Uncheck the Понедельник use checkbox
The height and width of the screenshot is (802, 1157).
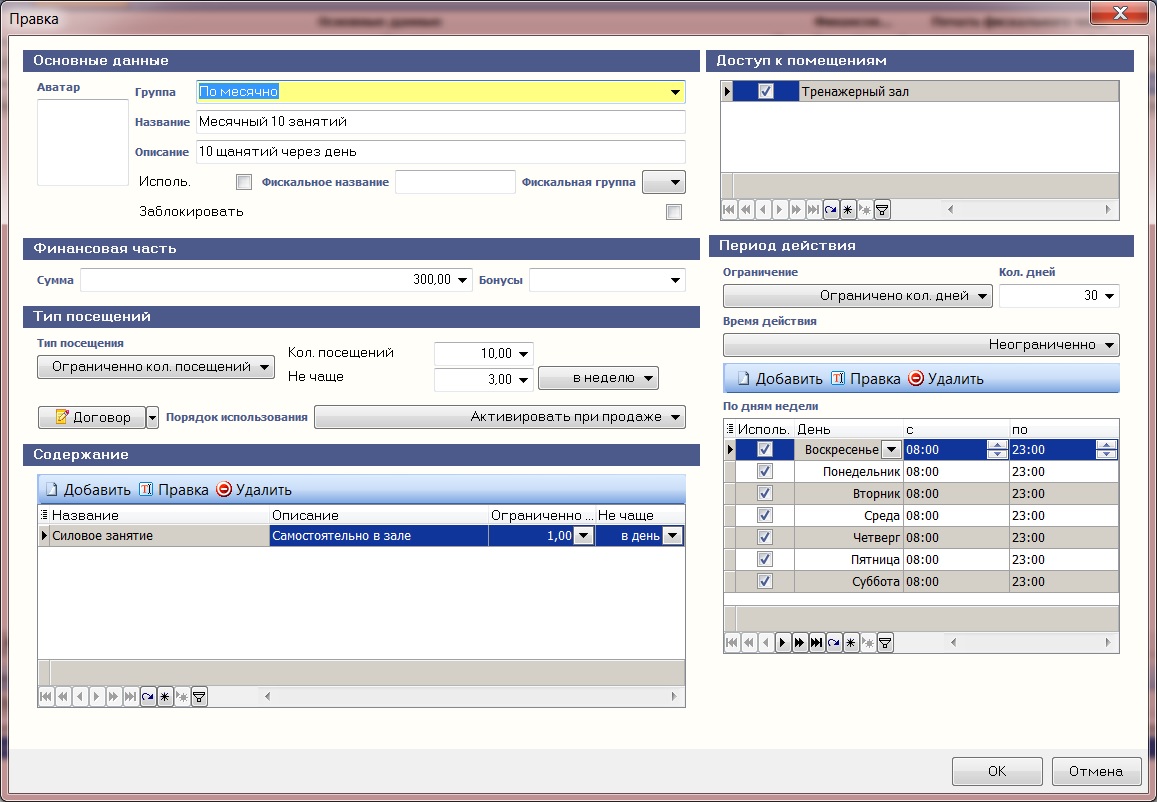(x=765, y=471)
